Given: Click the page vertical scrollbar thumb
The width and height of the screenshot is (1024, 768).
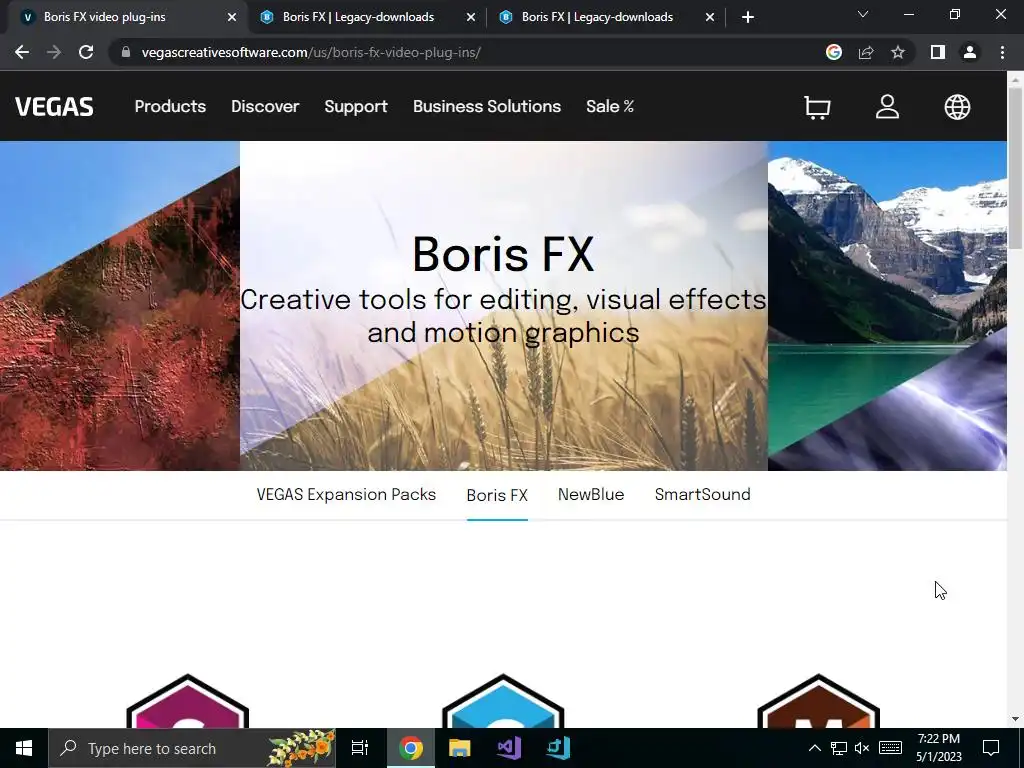Looking at the screenshot, I should point(1015,167).
